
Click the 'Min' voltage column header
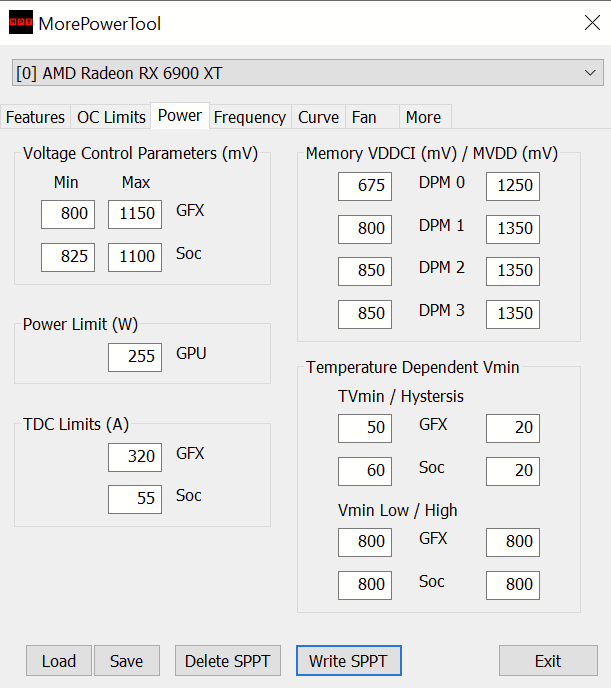click(x=66, y=182)
